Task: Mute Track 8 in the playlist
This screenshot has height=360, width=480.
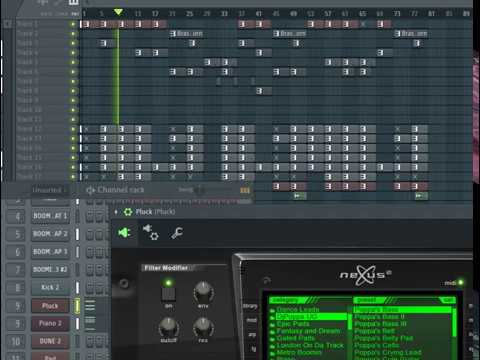Action: coord(73,91)
